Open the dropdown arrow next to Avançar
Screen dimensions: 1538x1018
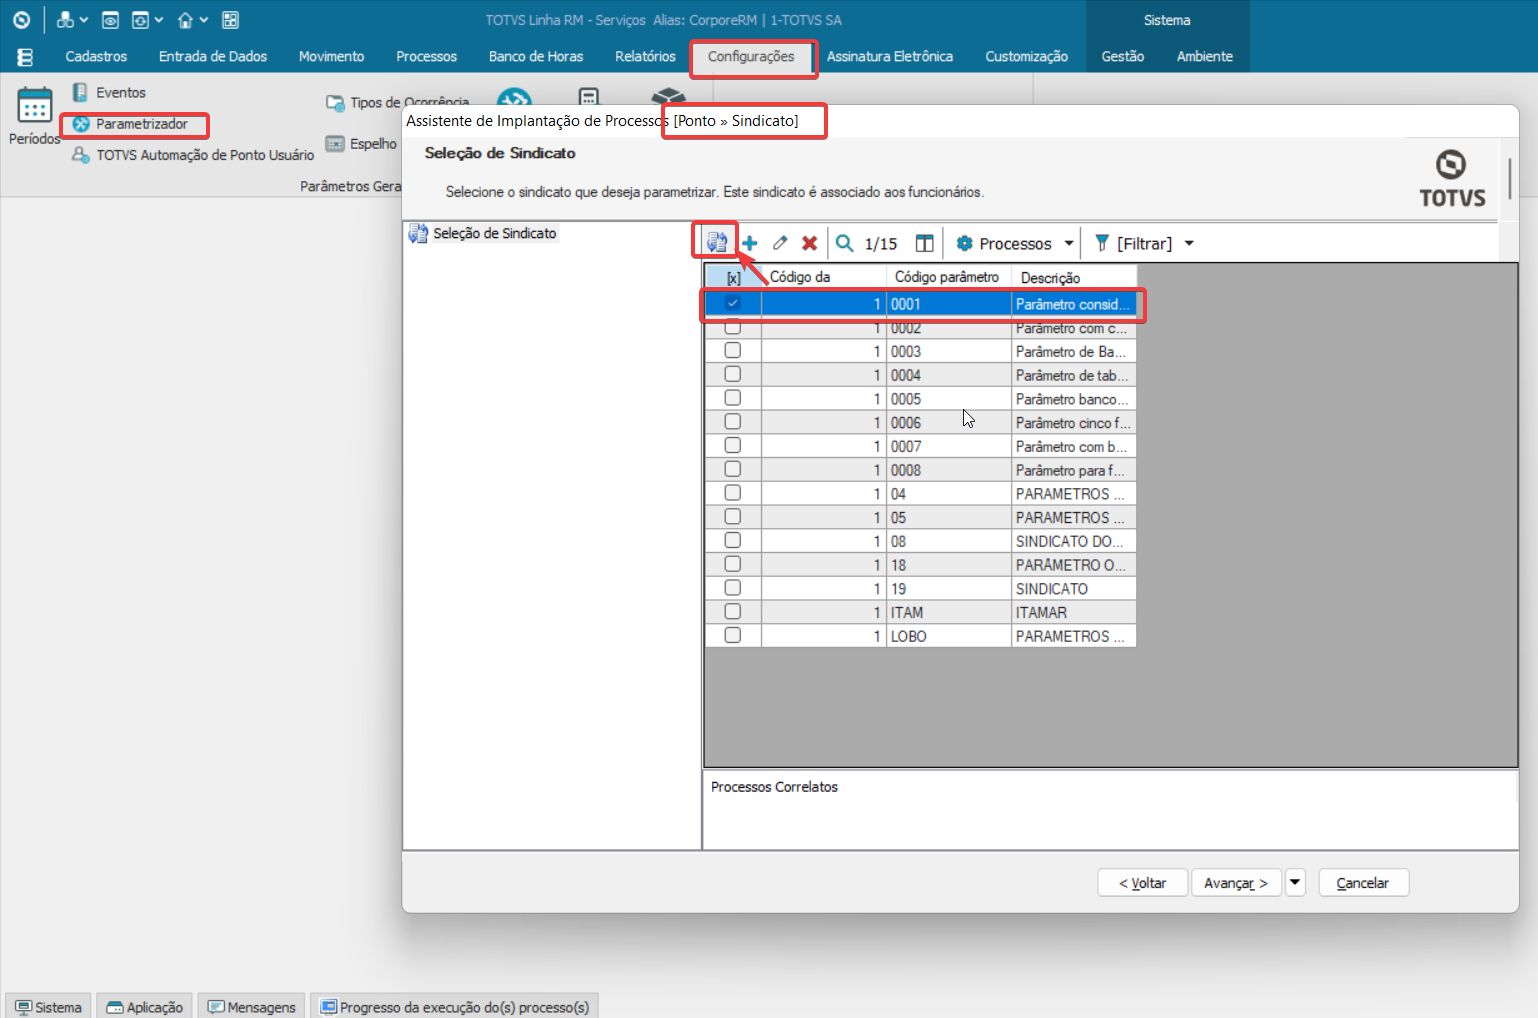tap(1295, 882)
